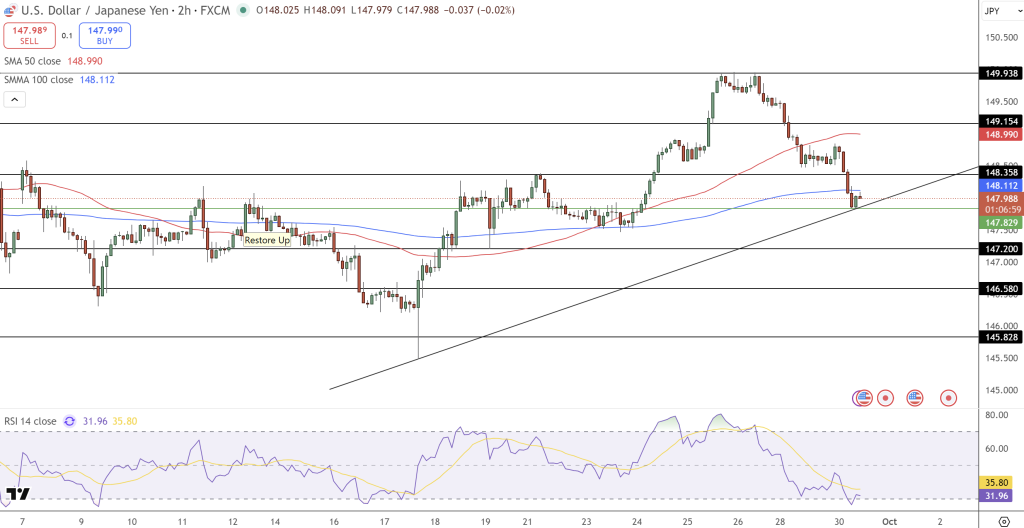Click the TradingView logo in the RSI pane
Screen dimensions: 1024x528
pos(19,495)
